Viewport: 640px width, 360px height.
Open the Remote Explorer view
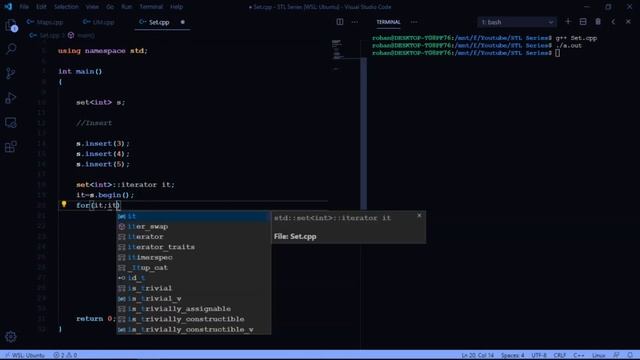pyautogui.click(x=11, y=122)
